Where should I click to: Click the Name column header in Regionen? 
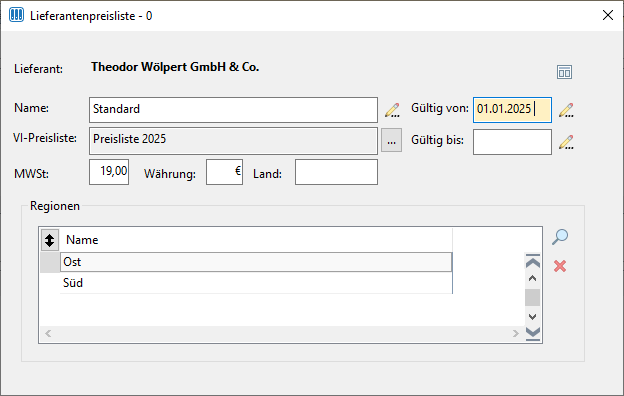(256, 240)
